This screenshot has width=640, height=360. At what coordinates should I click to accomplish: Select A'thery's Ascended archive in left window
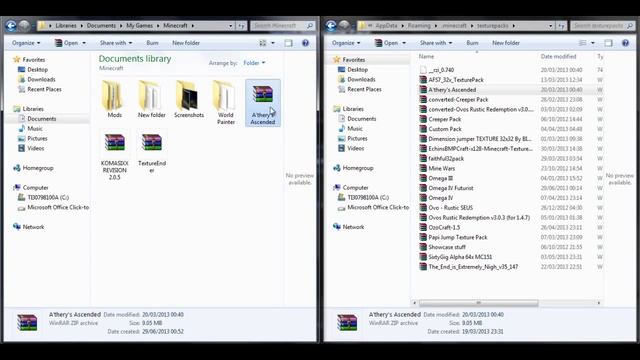(263, 103)
